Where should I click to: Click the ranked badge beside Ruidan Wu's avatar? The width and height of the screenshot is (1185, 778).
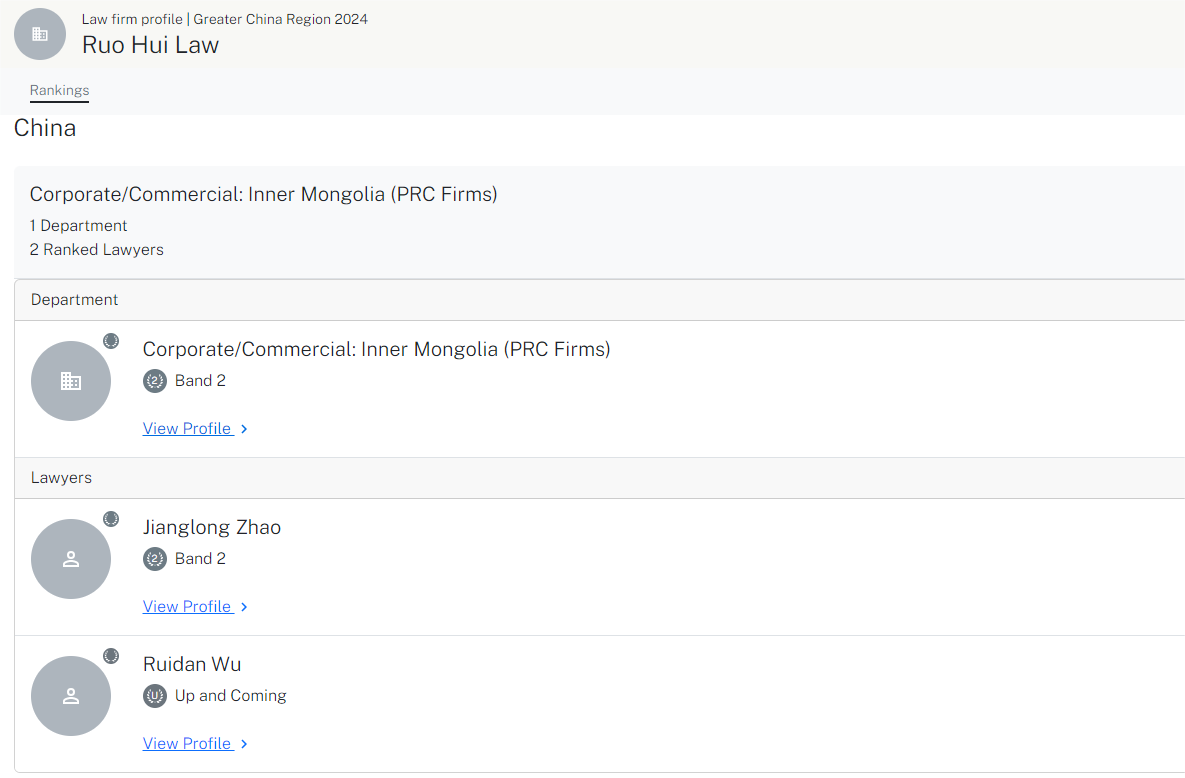click(111, 656)
